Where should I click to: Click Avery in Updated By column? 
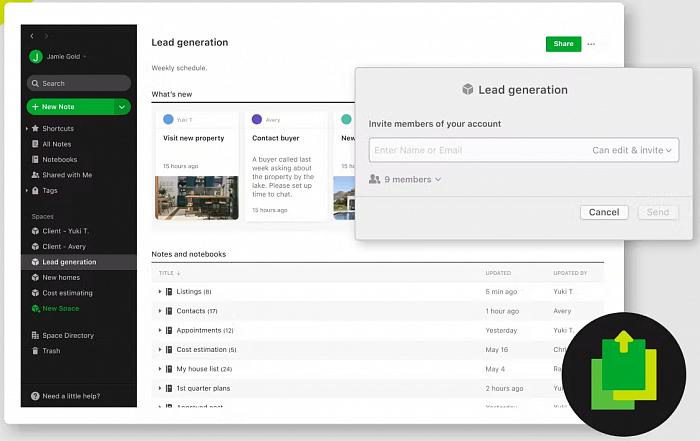[x=562, y=311]
